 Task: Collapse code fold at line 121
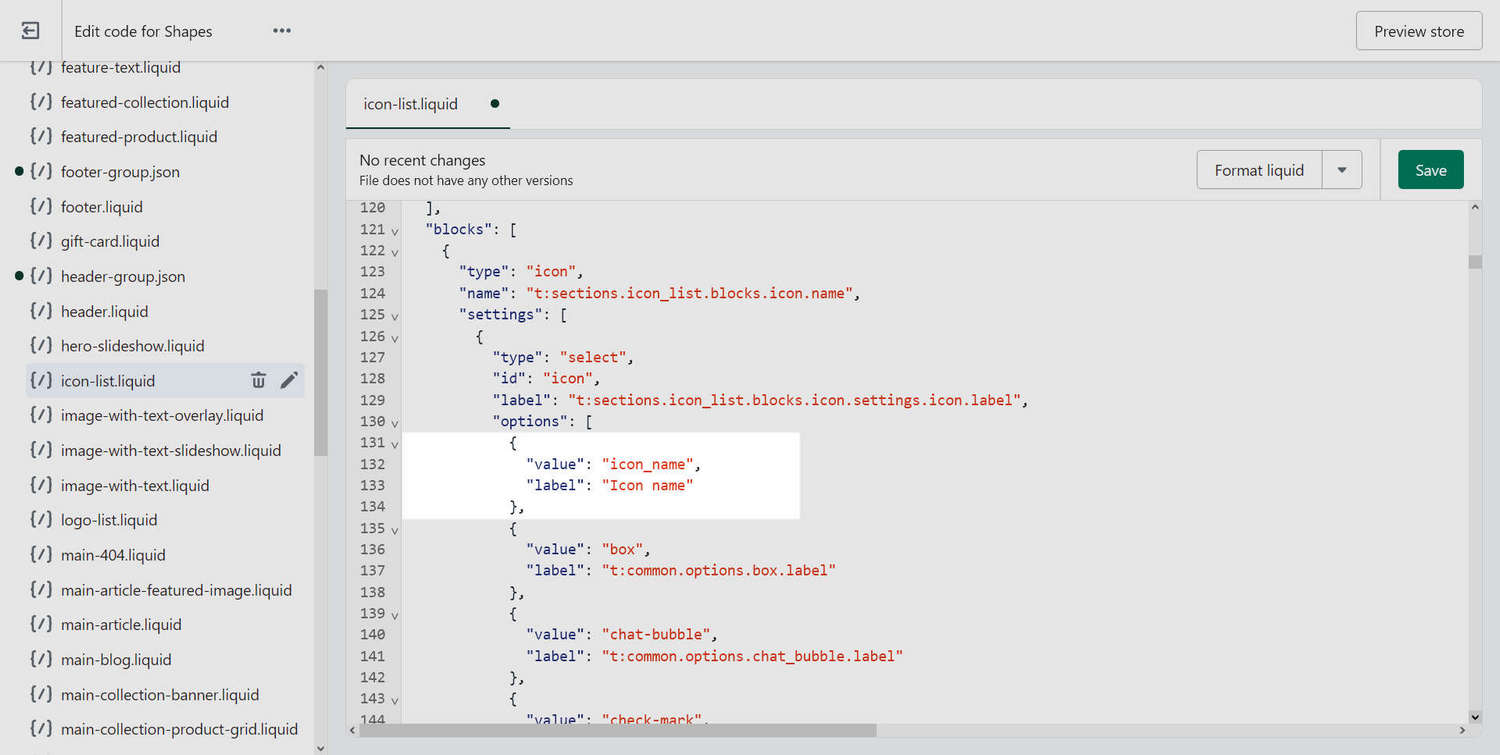click(x=394, y=230)
